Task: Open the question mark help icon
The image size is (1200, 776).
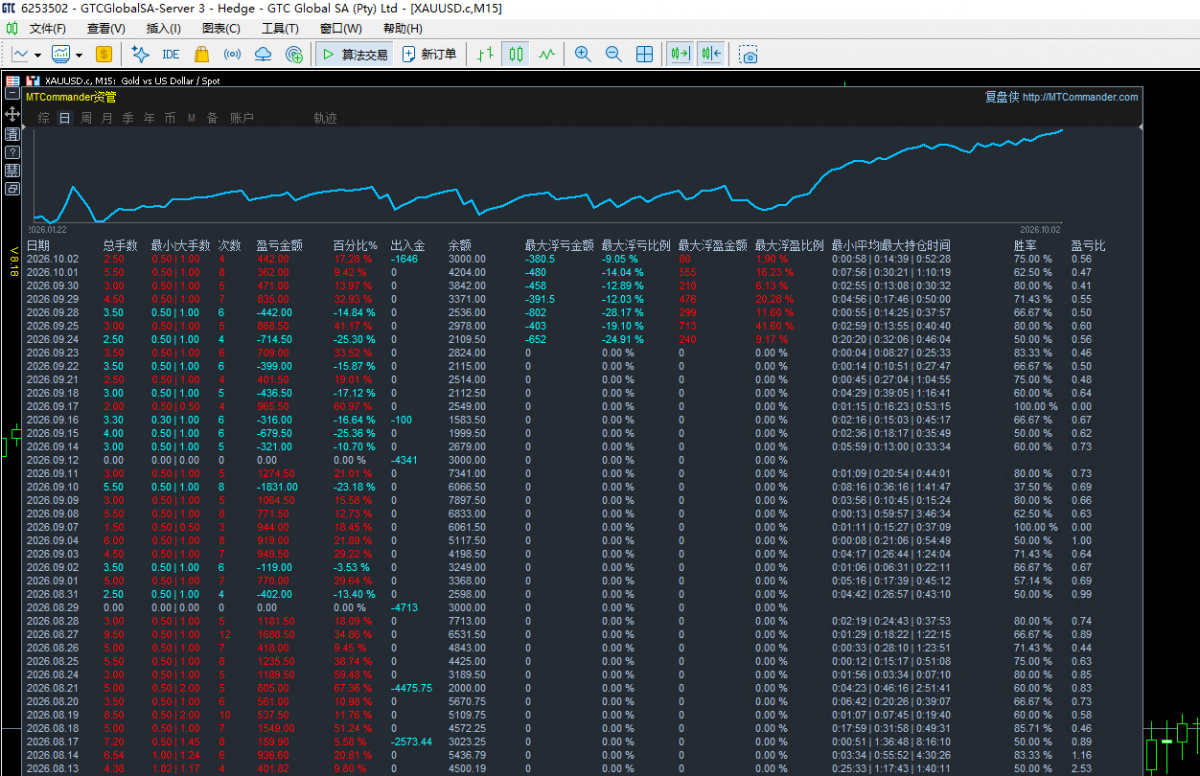Action: [12, 151]
